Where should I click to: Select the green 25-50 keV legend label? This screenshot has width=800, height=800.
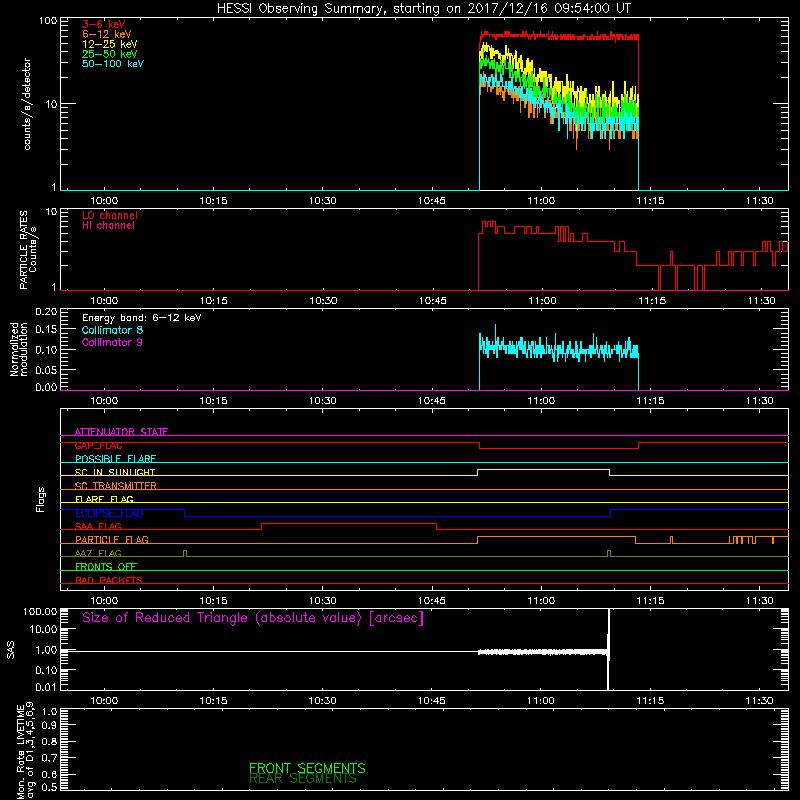tap(110, 54)
